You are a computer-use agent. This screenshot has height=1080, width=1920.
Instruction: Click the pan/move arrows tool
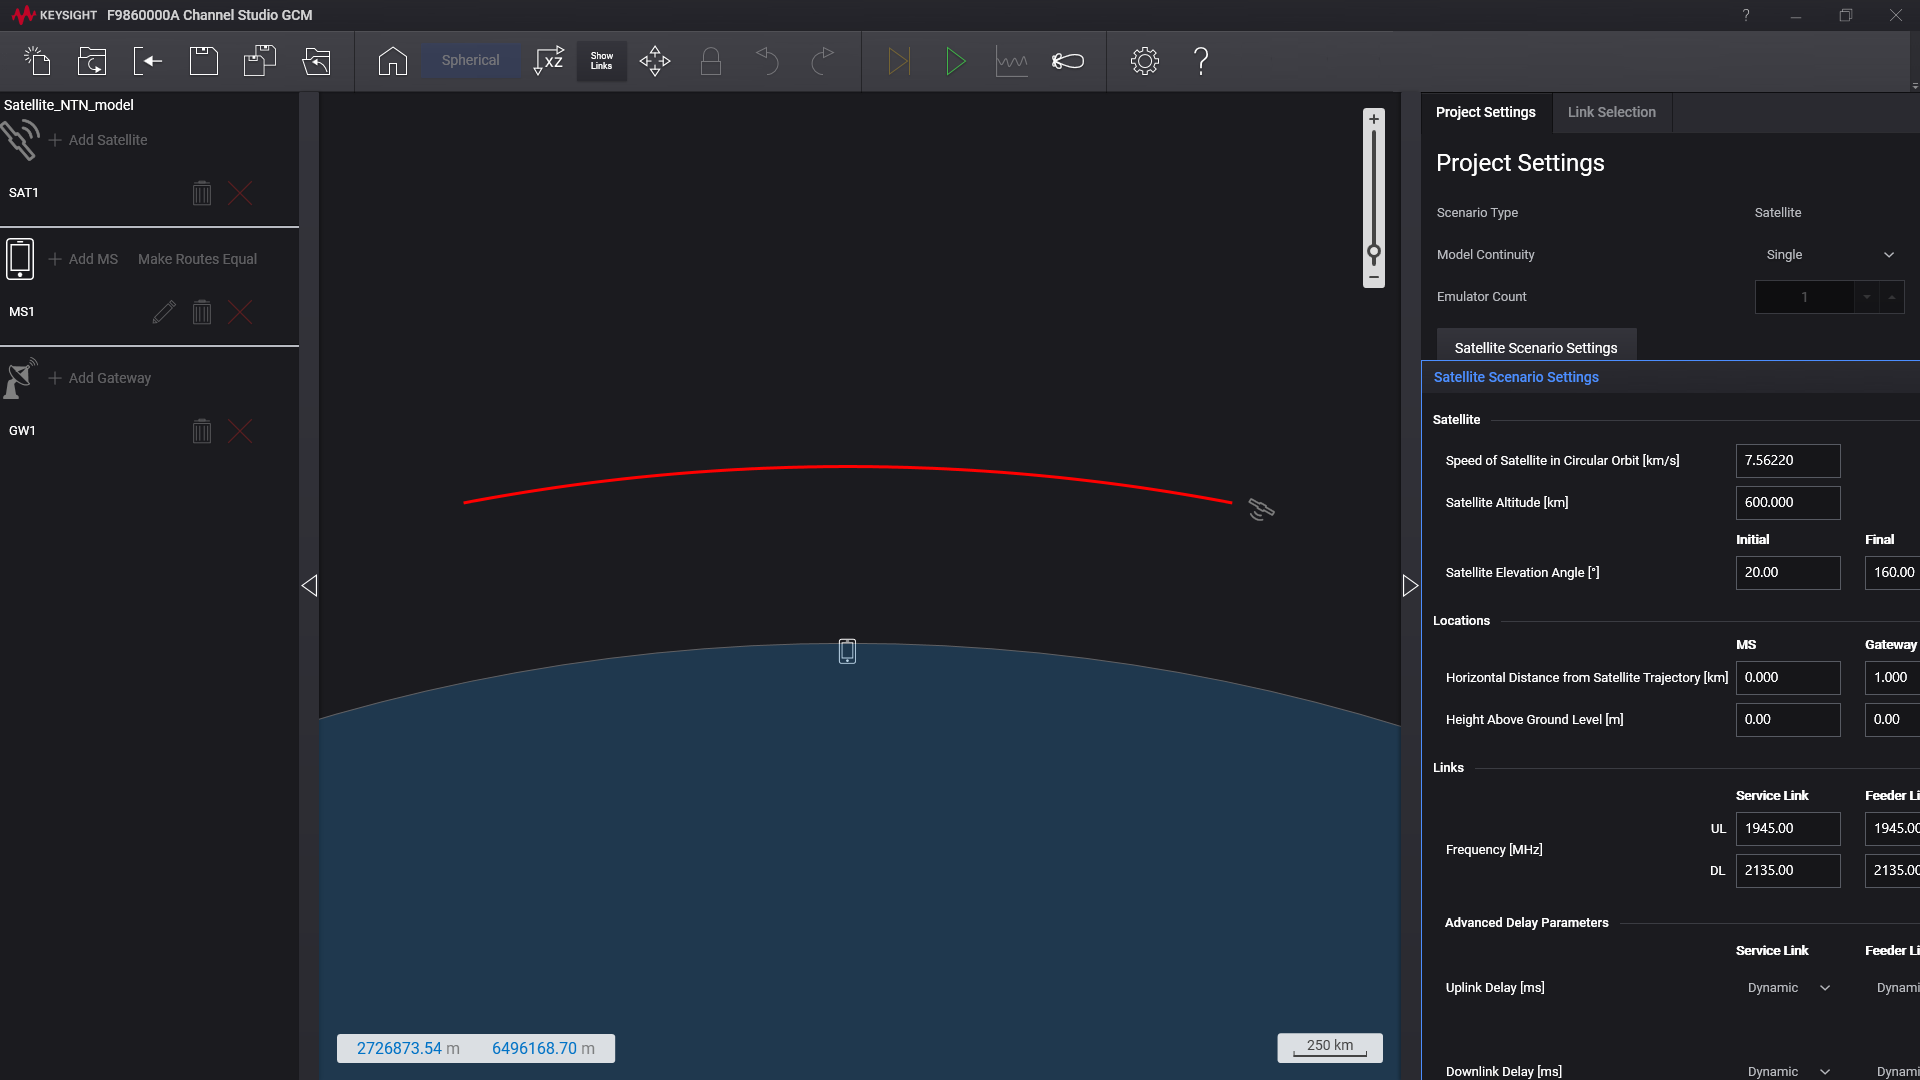coord(655,61)
